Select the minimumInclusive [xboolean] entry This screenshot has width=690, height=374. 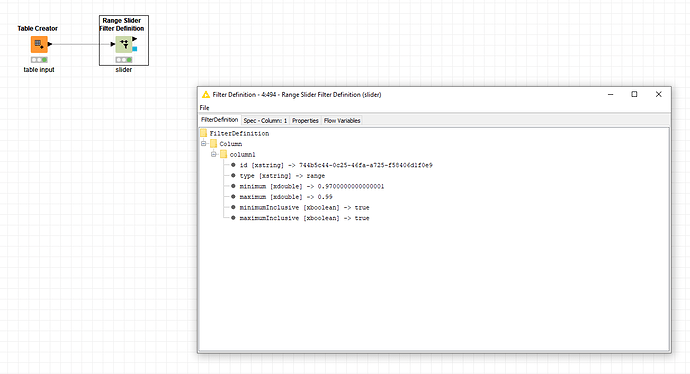305,207
